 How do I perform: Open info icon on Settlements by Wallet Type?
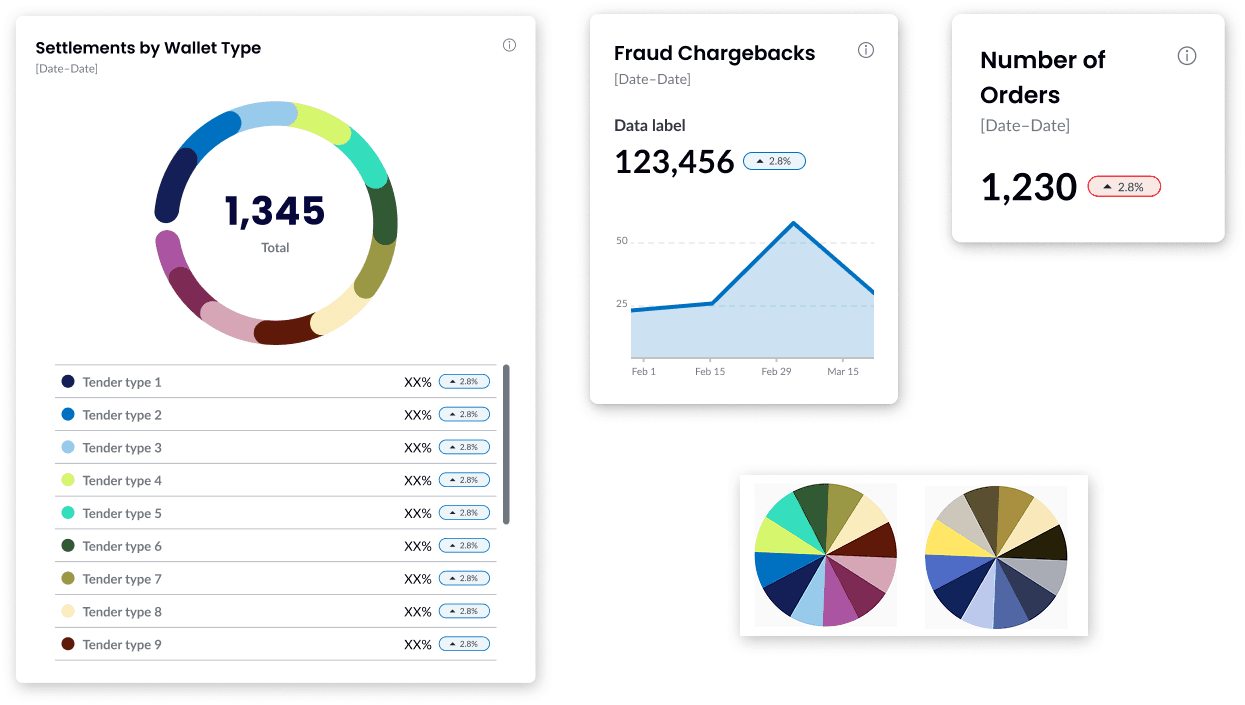coord(509,45)
